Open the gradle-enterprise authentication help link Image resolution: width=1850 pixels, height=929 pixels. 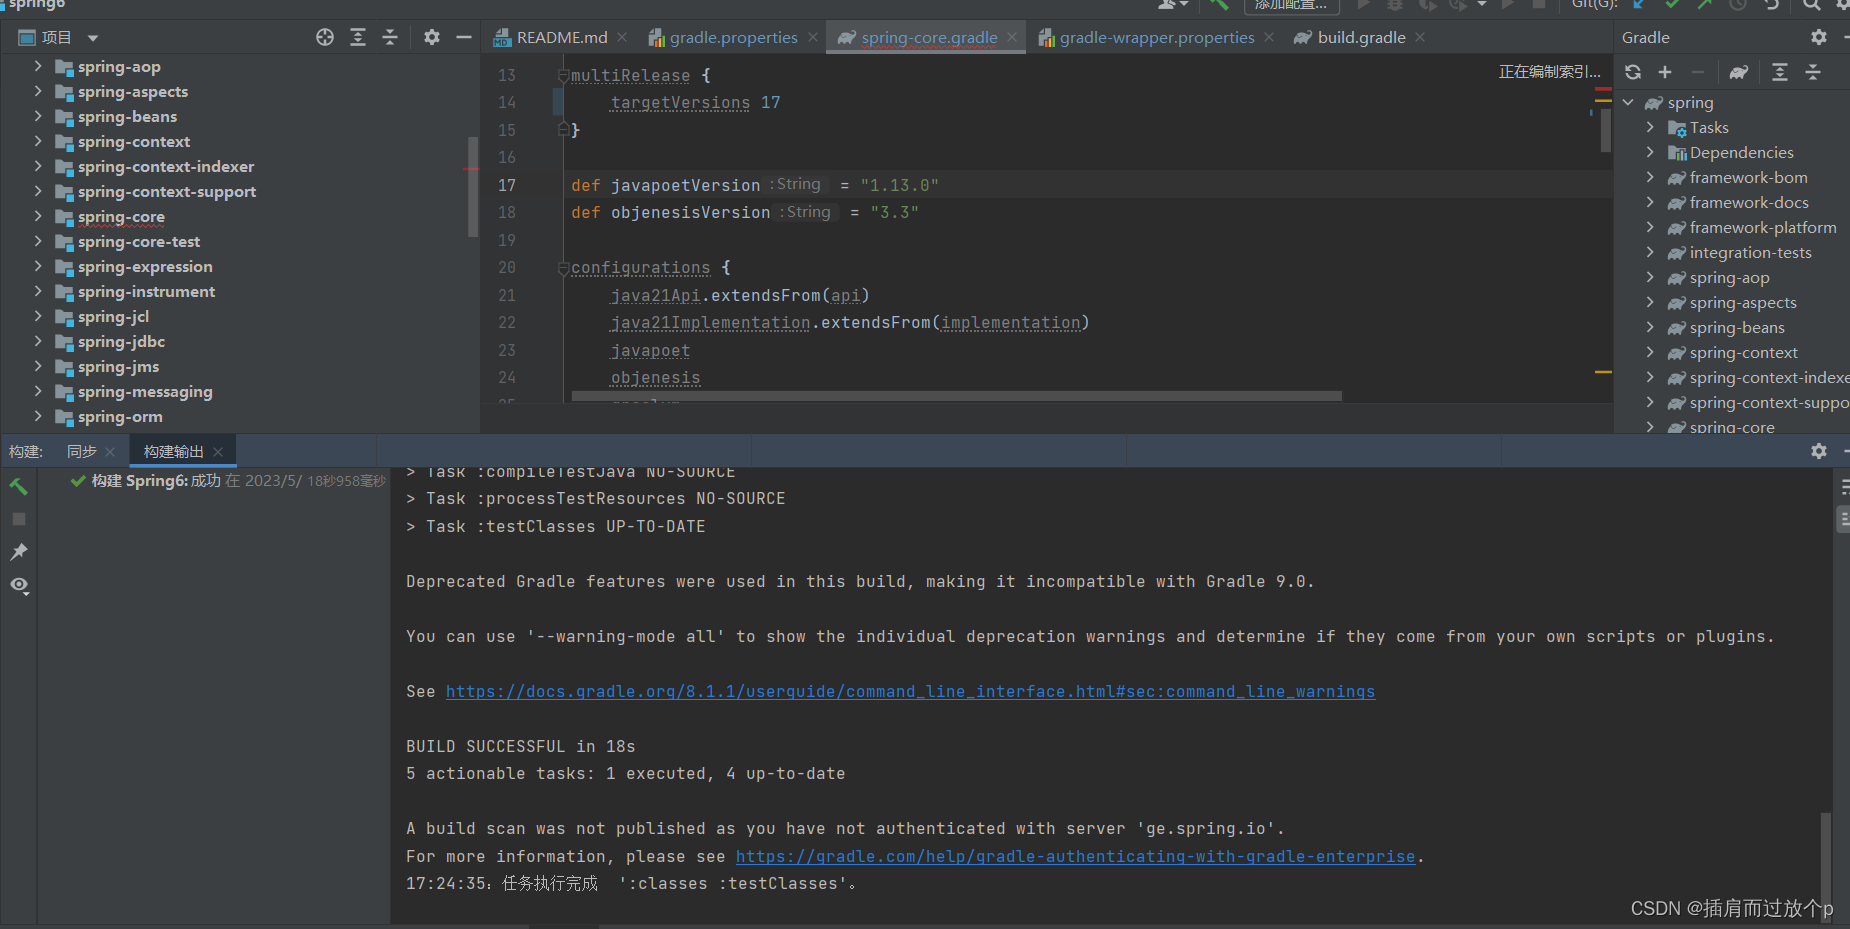pos(1075,856)
